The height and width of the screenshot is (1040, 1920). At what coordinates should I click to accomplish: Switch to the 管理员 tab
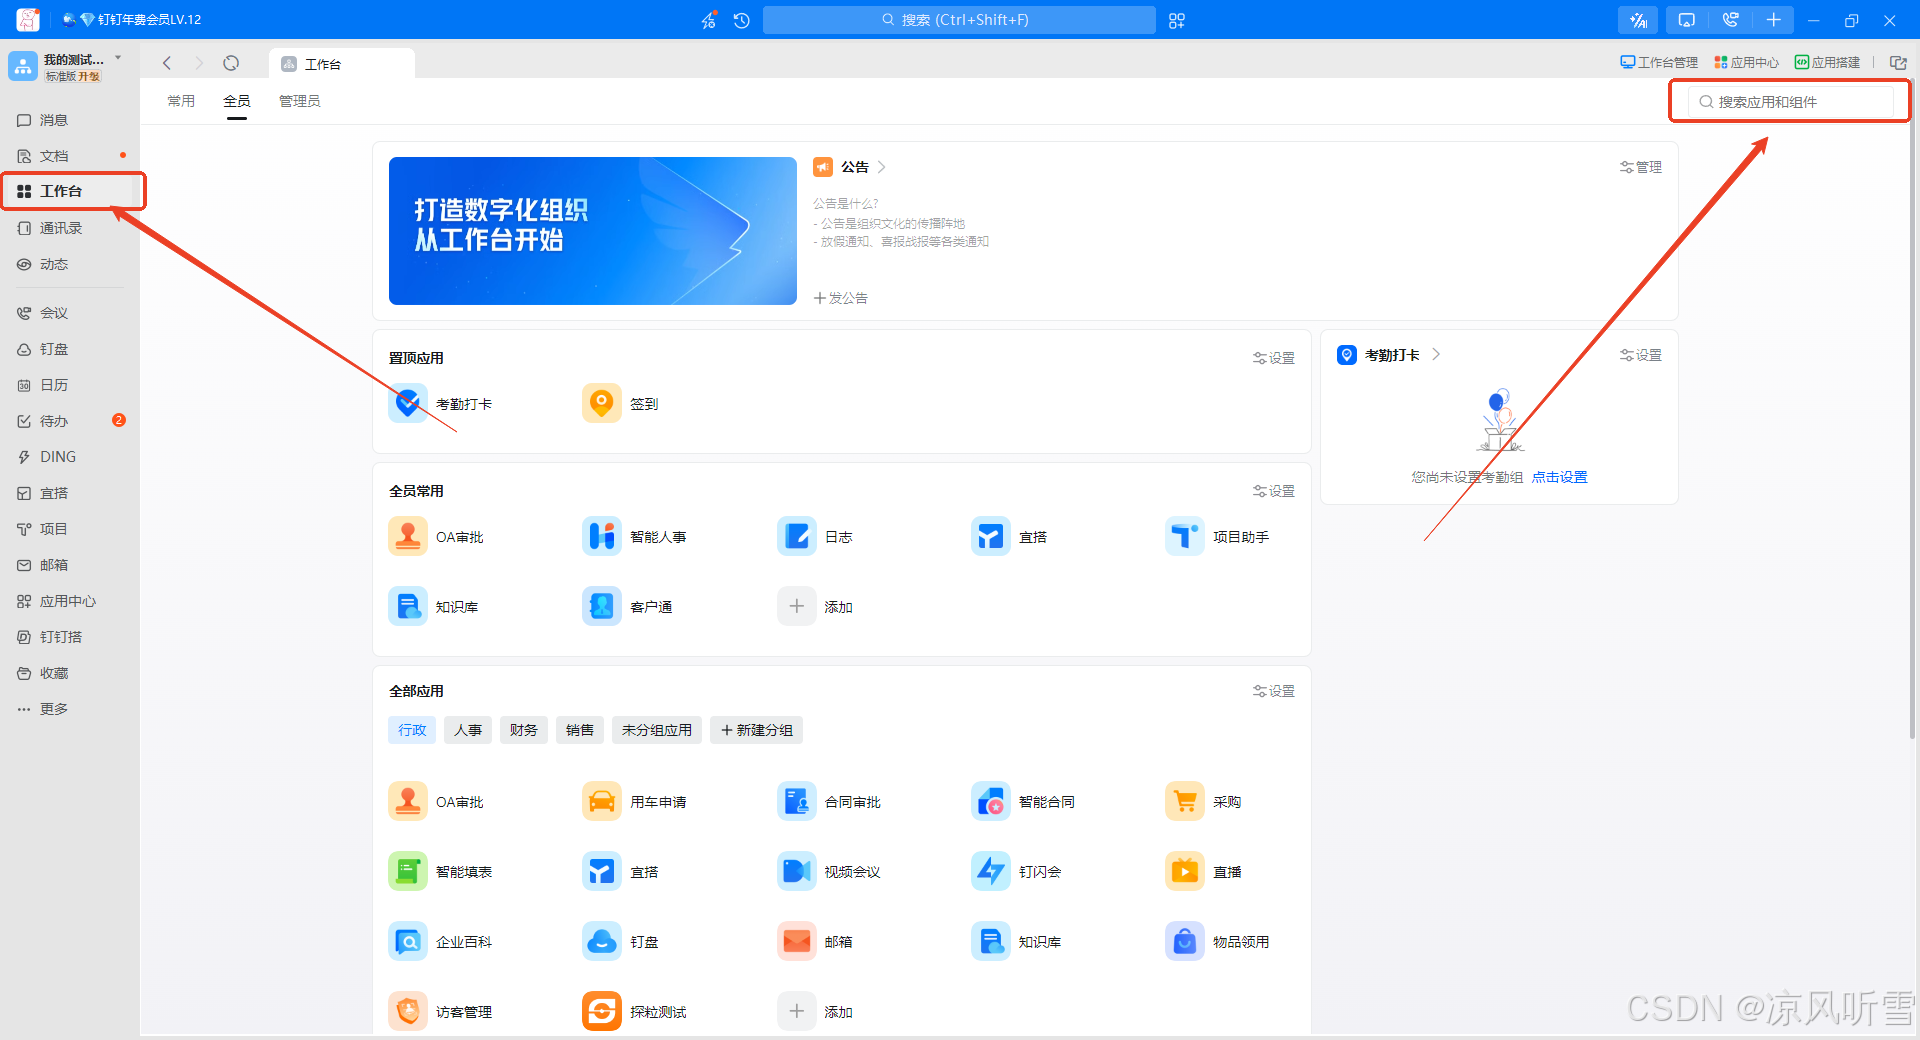[x=299, y=101]
